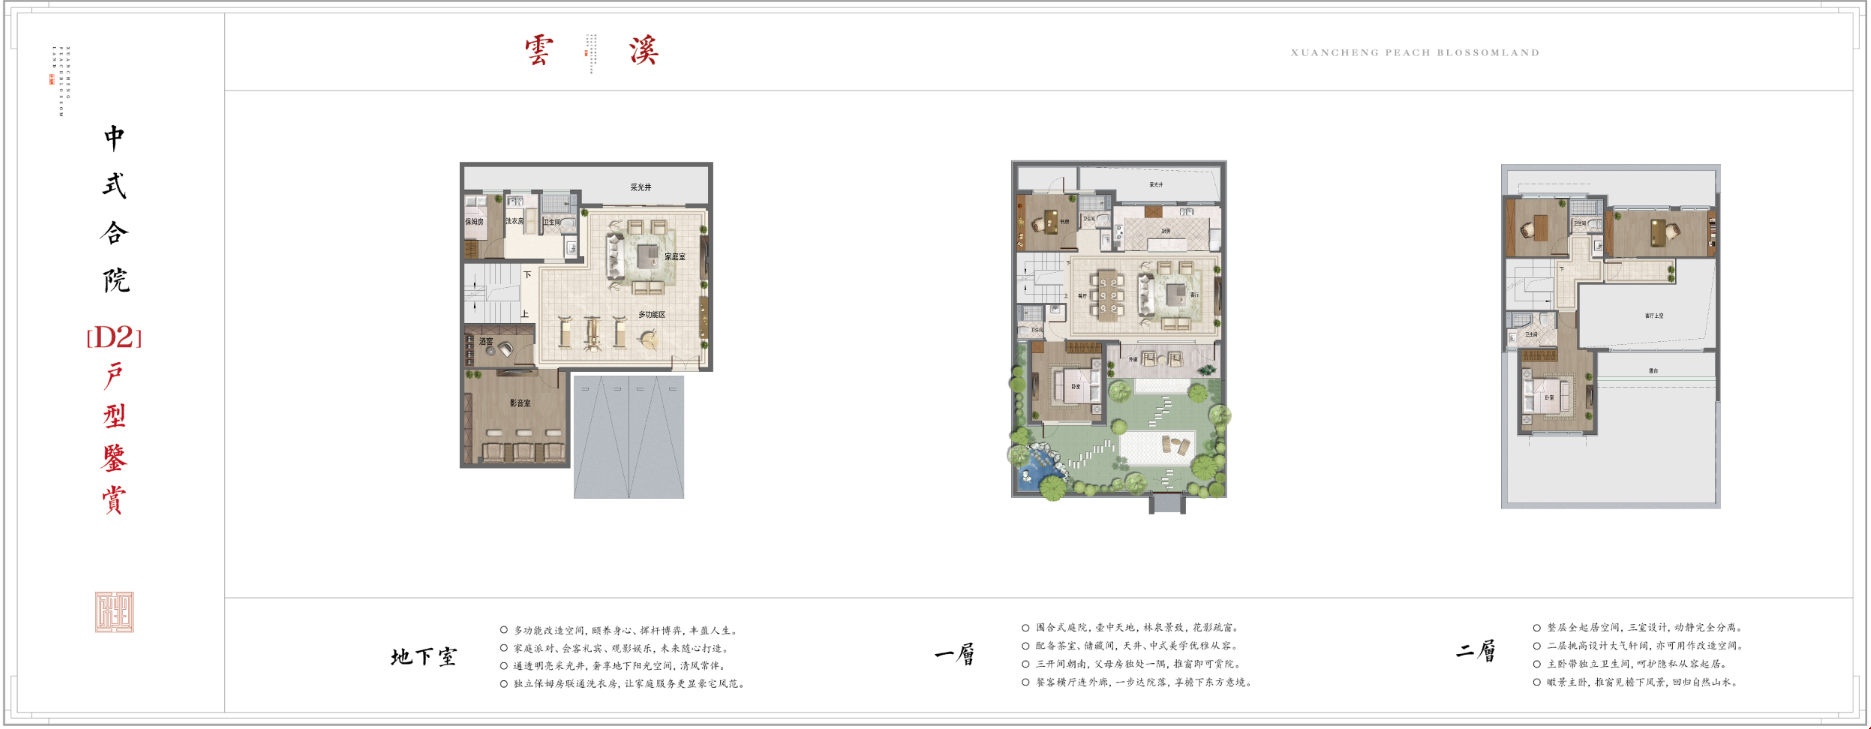Click the red [D2] label
1871x729 pixels.
tap(114, 337)
